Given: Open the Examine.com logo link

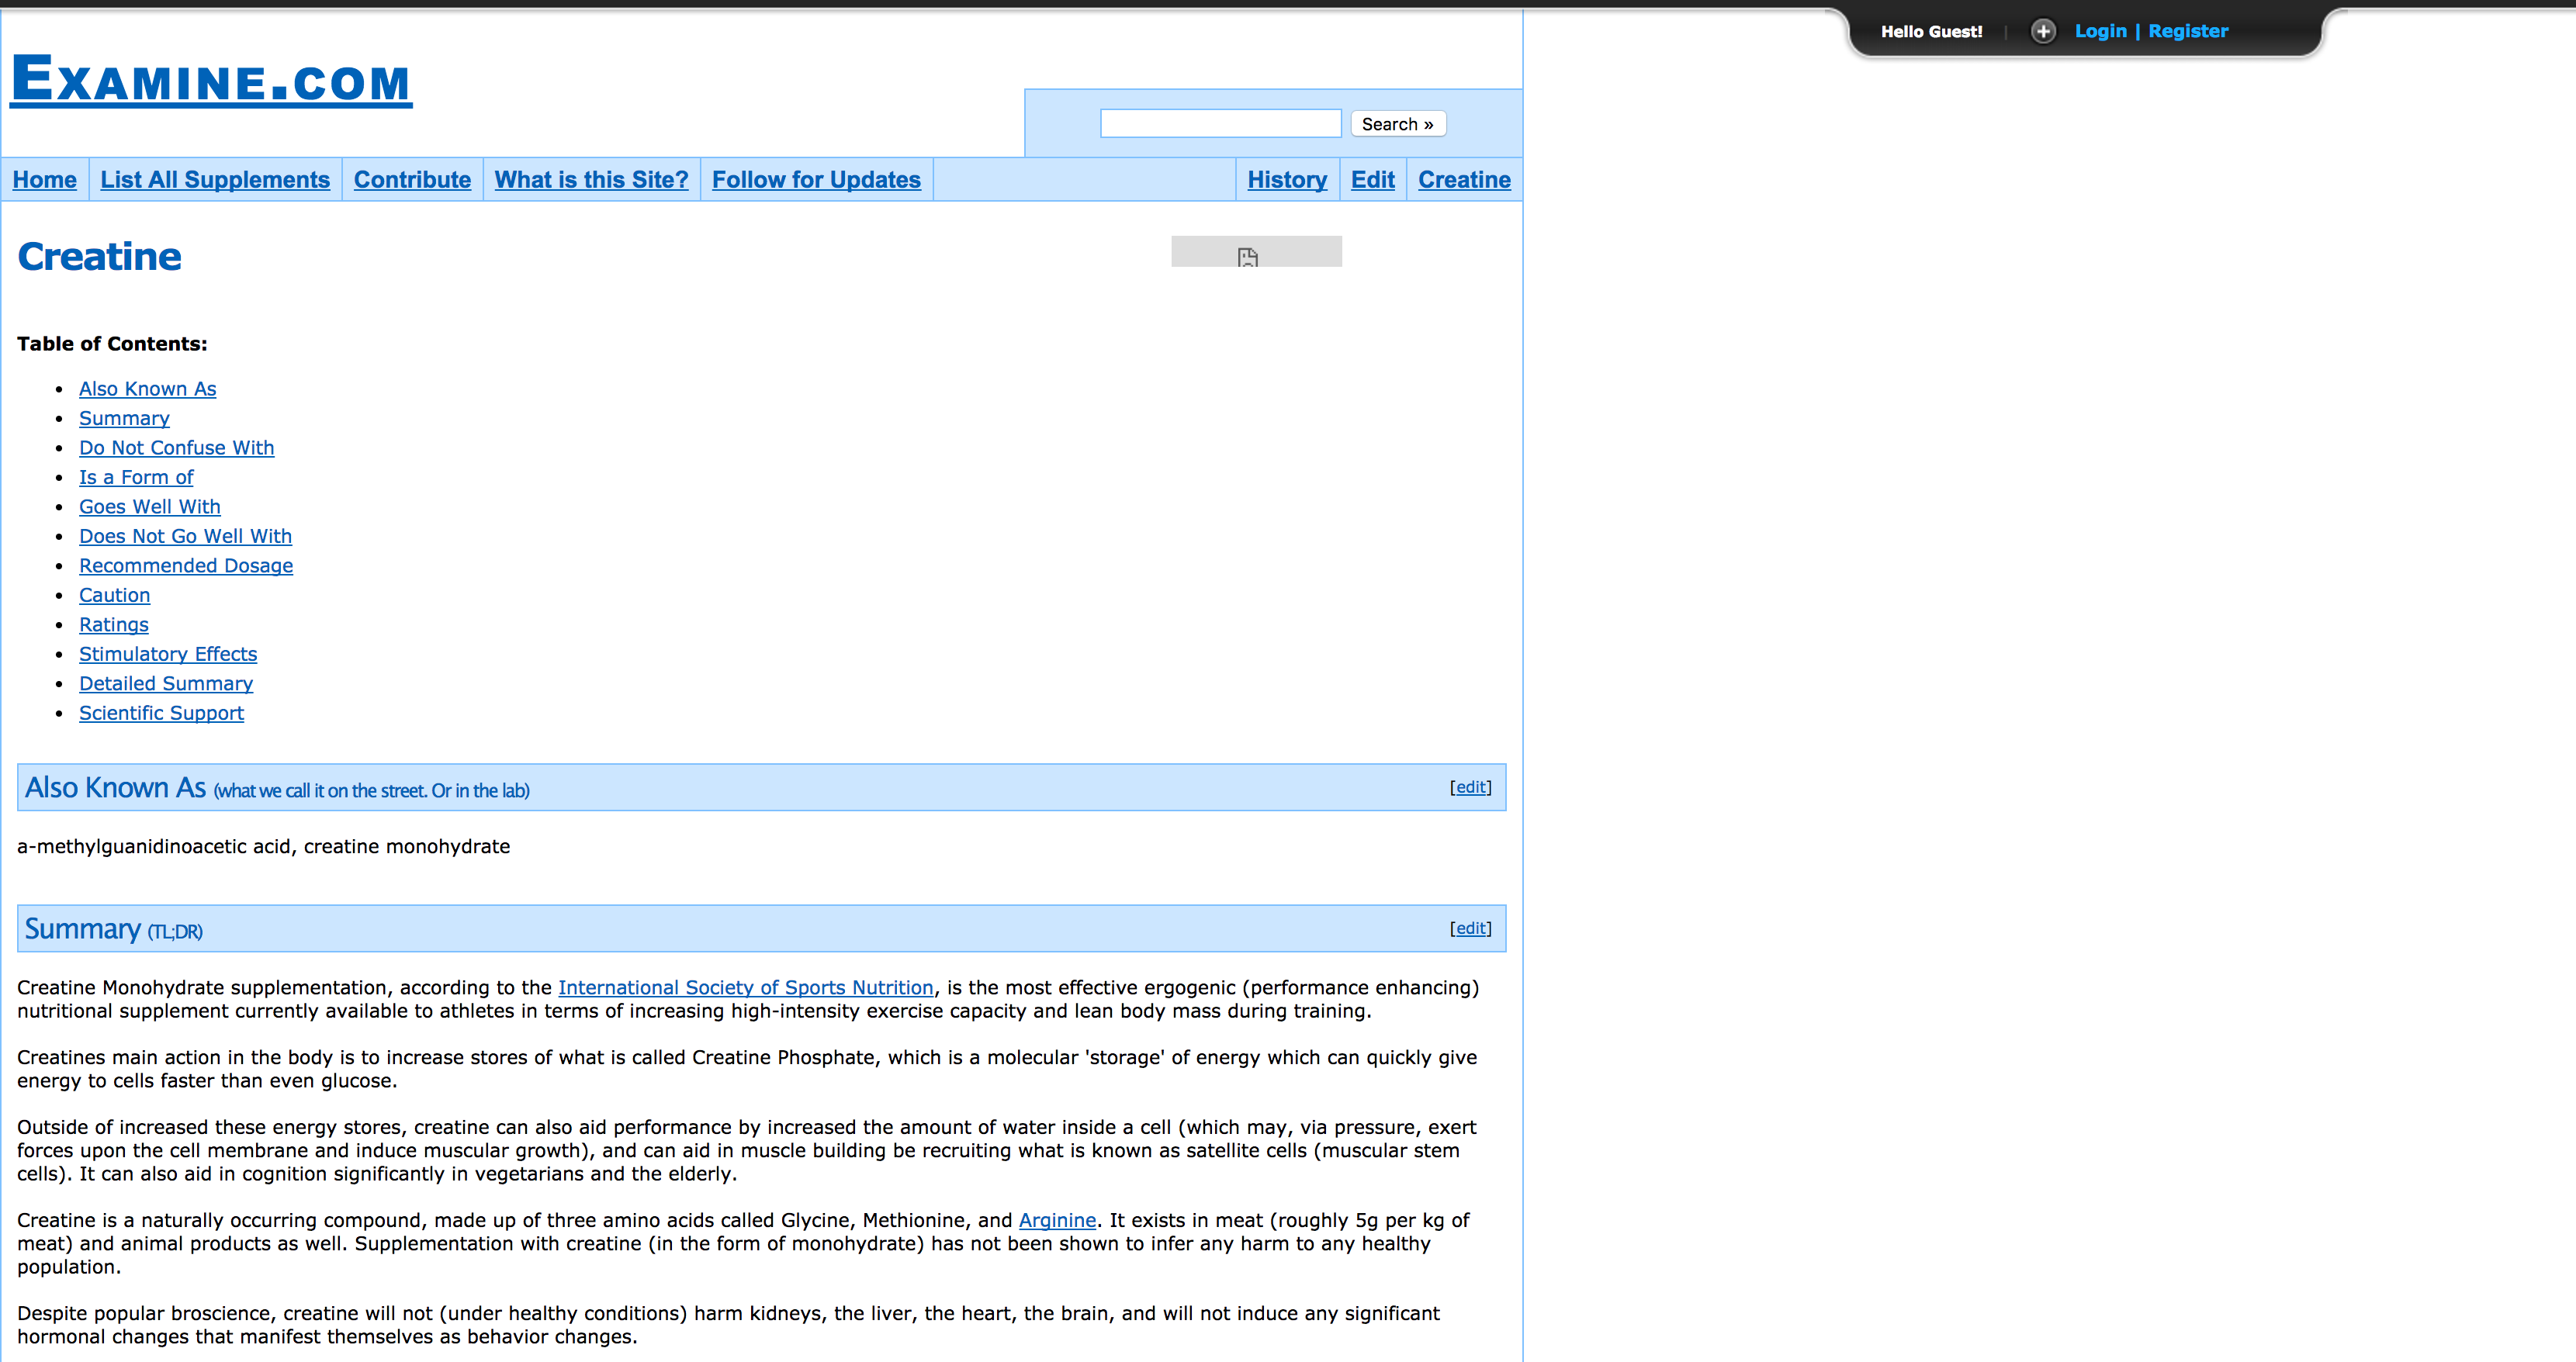Looking at the screenshot, I should [211, 80].
